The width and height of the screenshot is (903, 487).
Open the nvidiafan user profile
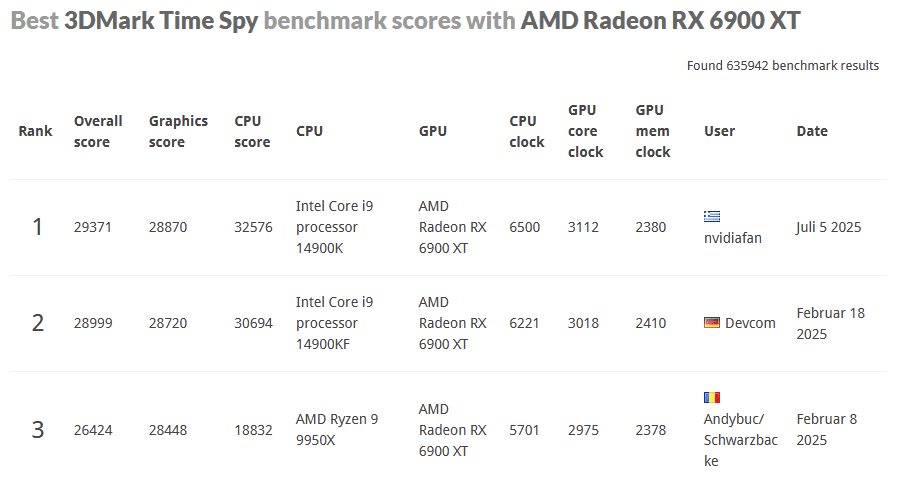tap(733, 238)
